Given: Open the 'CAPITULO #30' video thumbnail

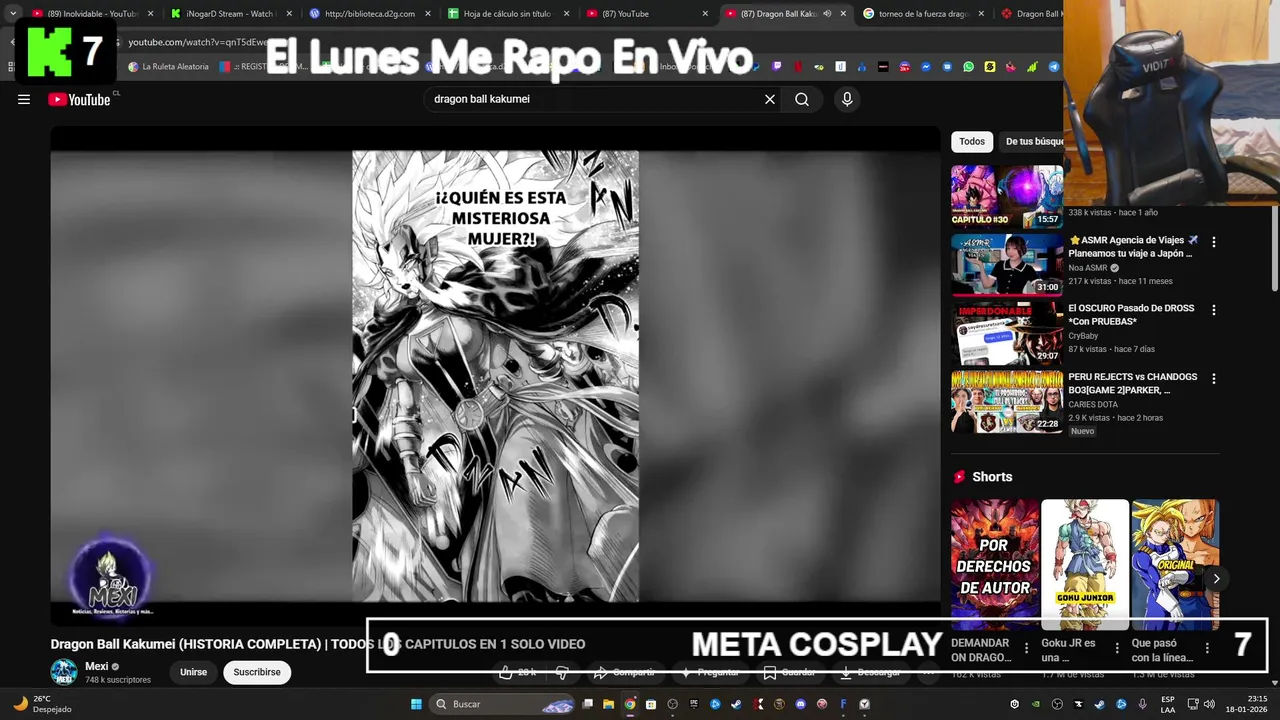Looking at the screenshot, I should pyautogui.click(x=1006, y=196).
